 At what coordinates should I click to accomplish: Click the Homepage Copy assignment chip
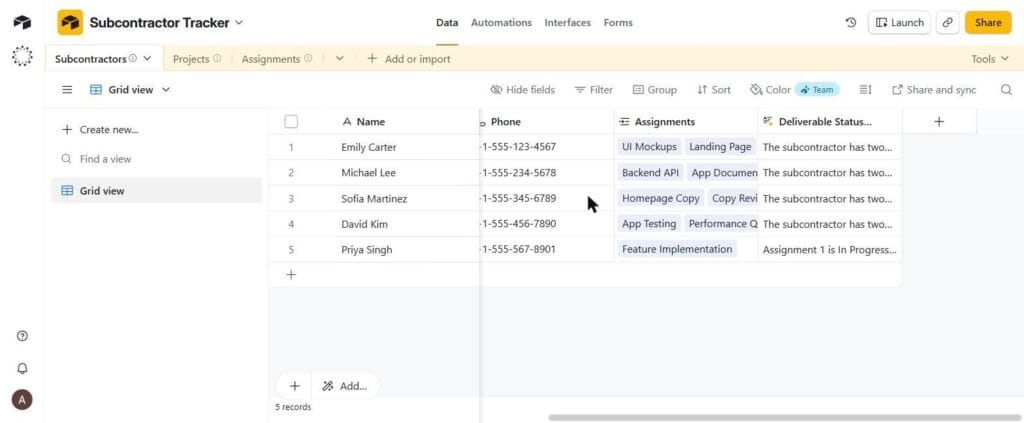coord(660,198)
